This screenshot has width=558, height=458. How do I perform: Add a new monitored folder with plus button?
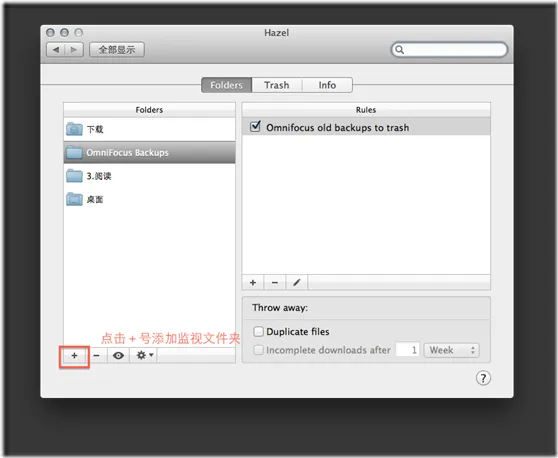point(74,356)
